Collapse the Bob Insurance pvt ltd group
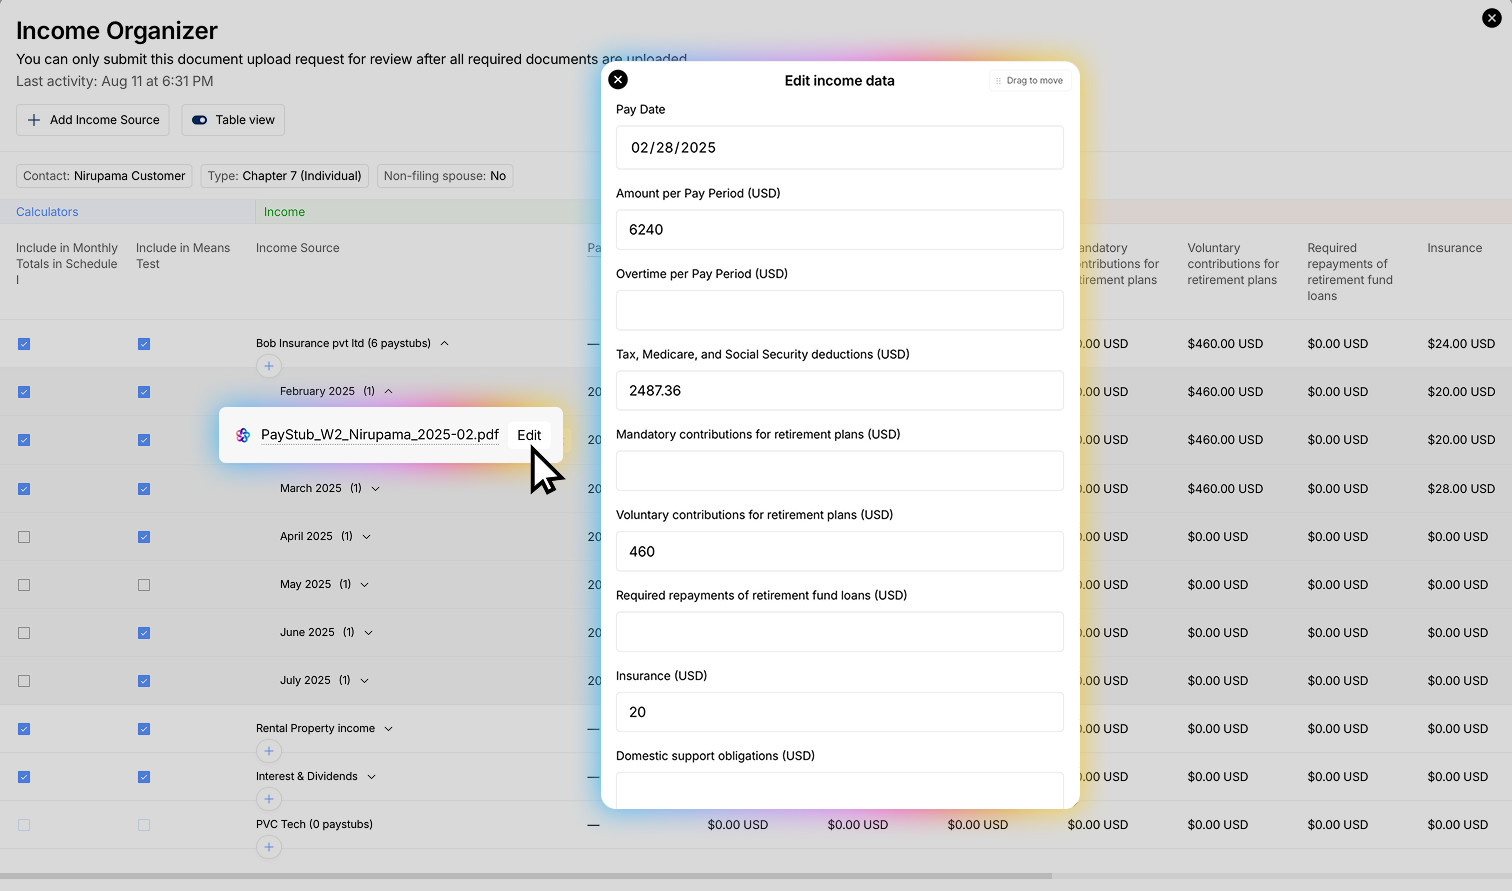This screenshot has height=891, width=1512. click(x=445, y=344)
